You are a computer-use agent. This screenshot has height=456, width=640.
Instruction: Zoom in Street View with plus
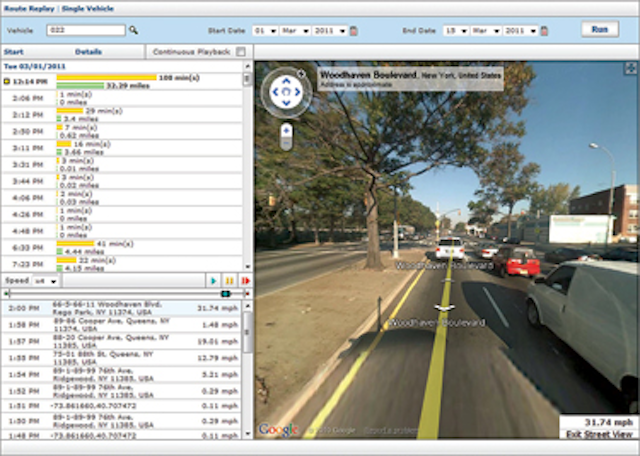287,131
